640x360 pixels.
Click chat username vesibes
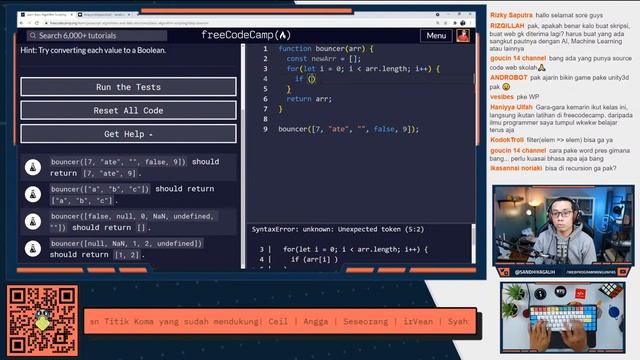tap(502, 97)
